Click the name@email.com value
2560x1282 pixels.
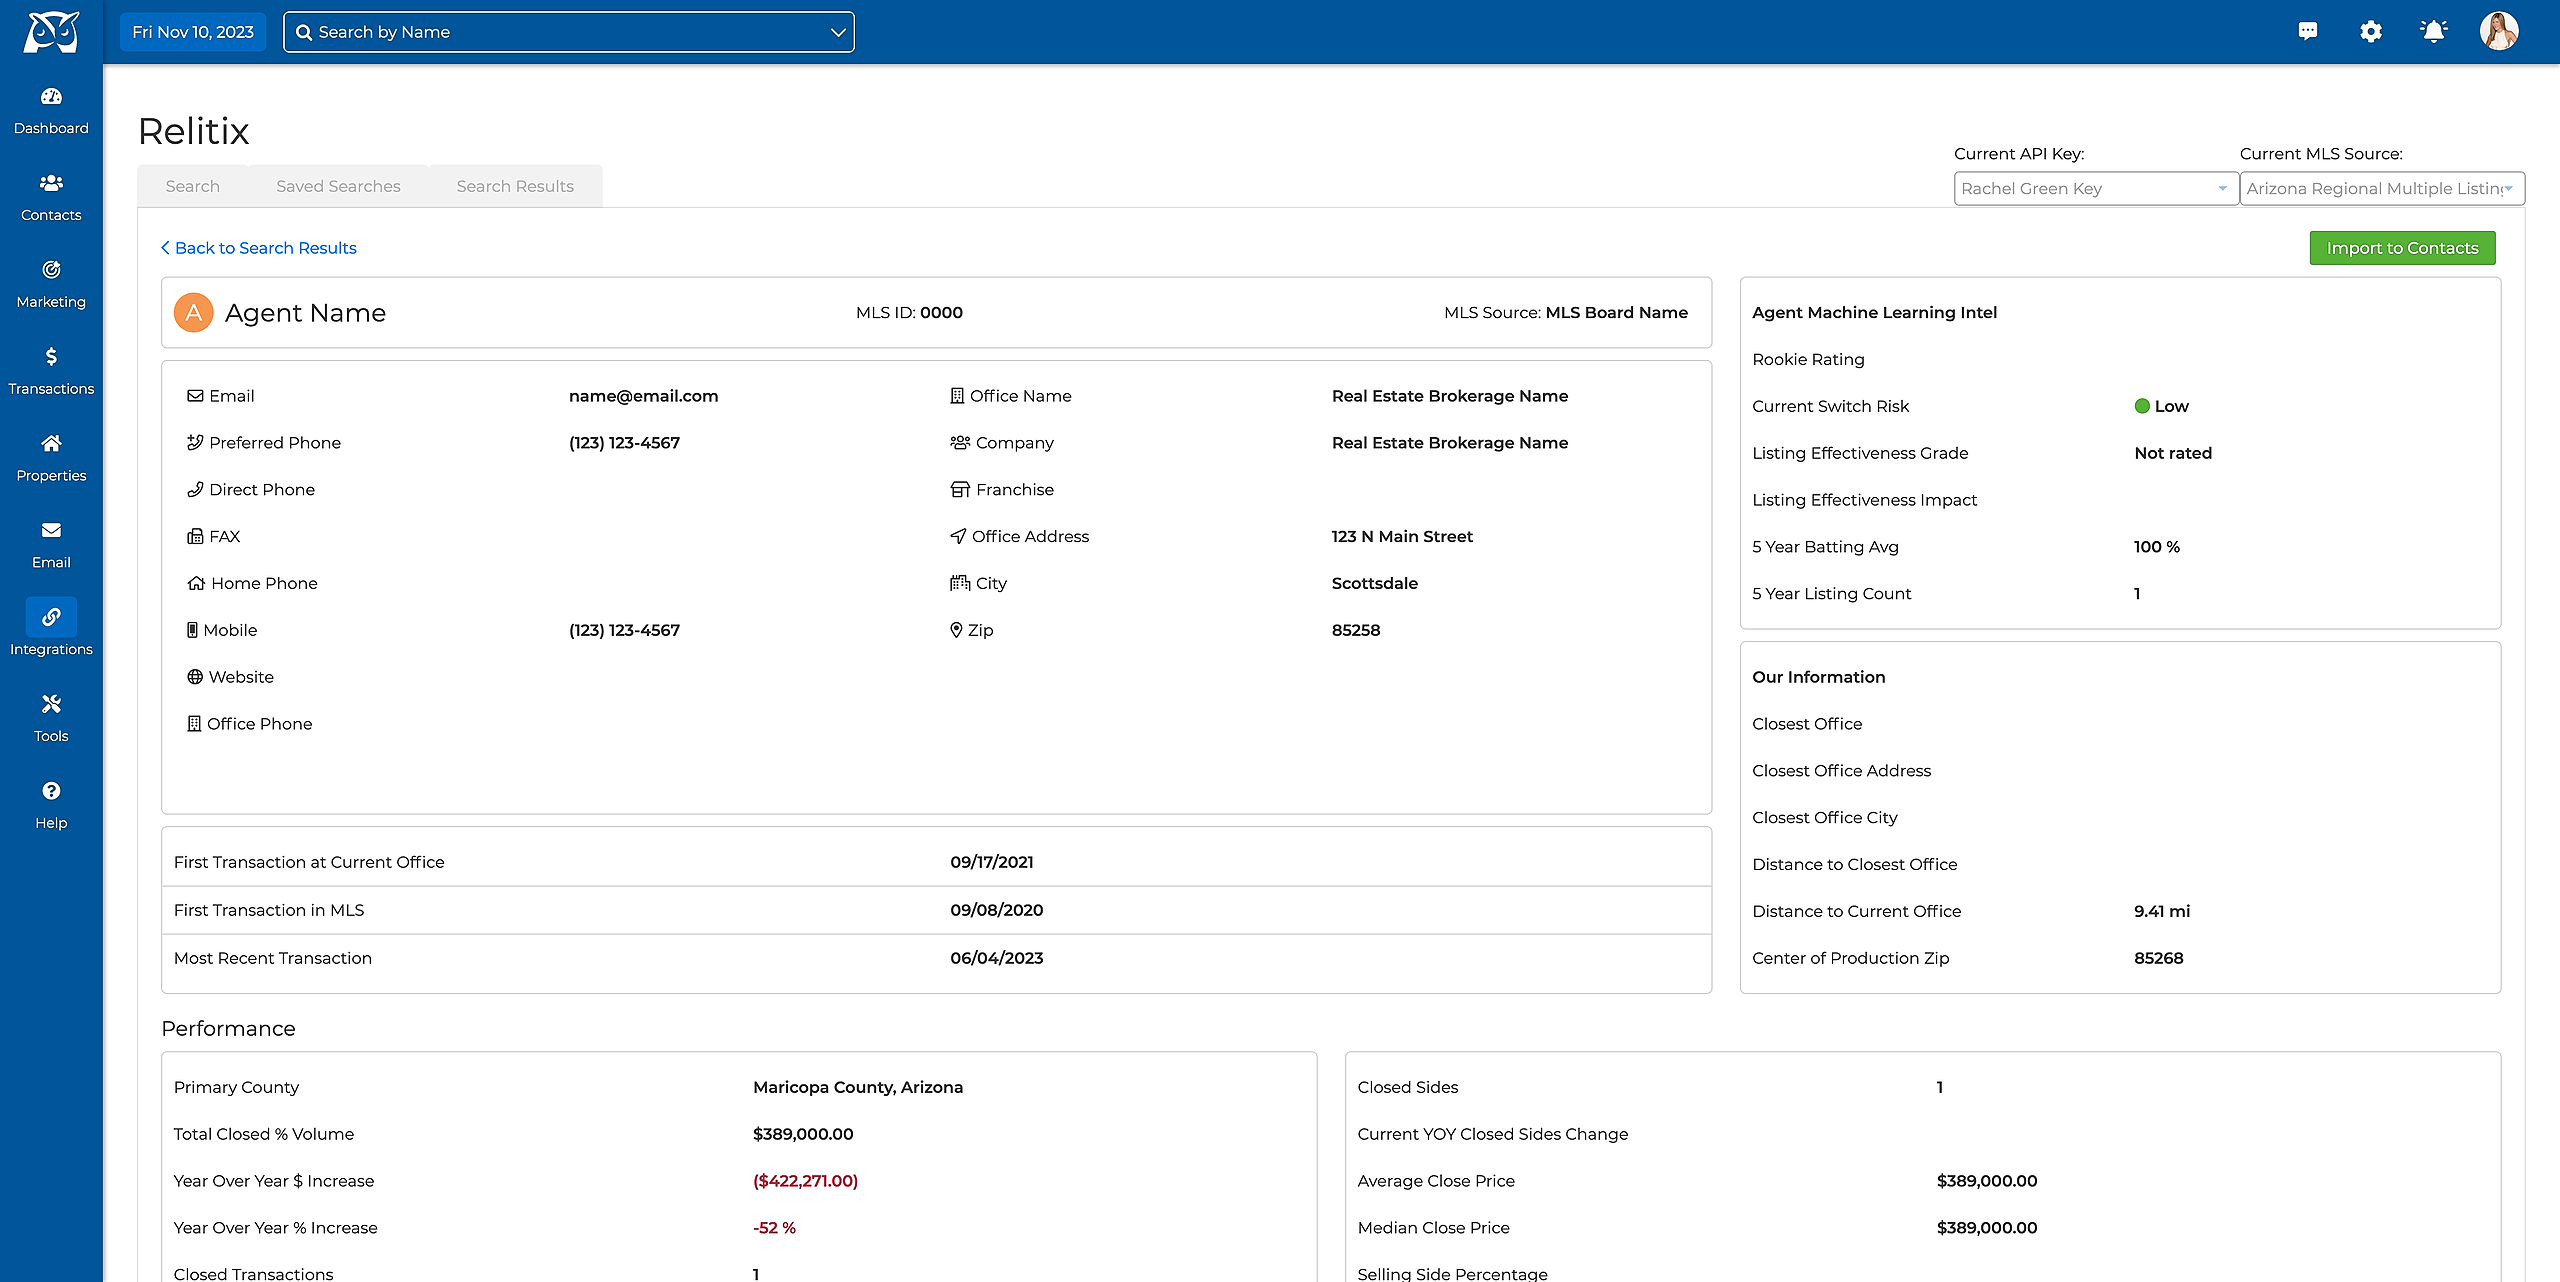[644, 396]
